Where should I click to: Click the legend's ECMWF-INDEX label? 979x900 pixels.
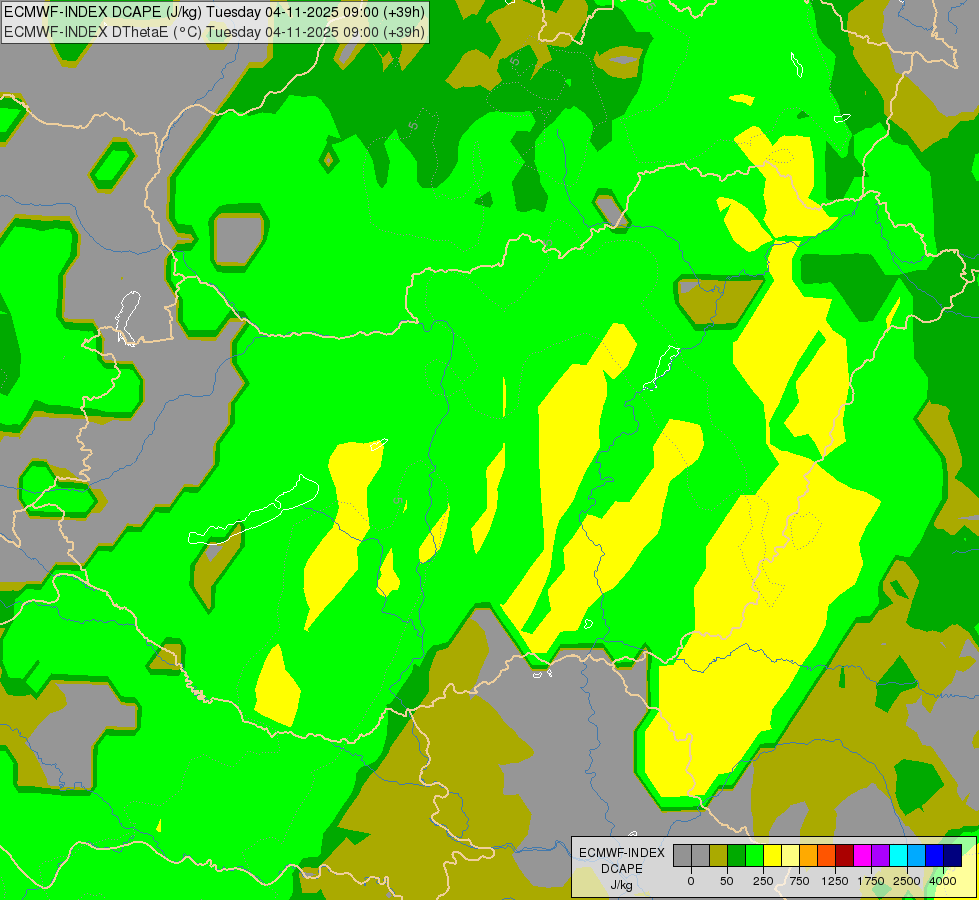tap(622, 853)
